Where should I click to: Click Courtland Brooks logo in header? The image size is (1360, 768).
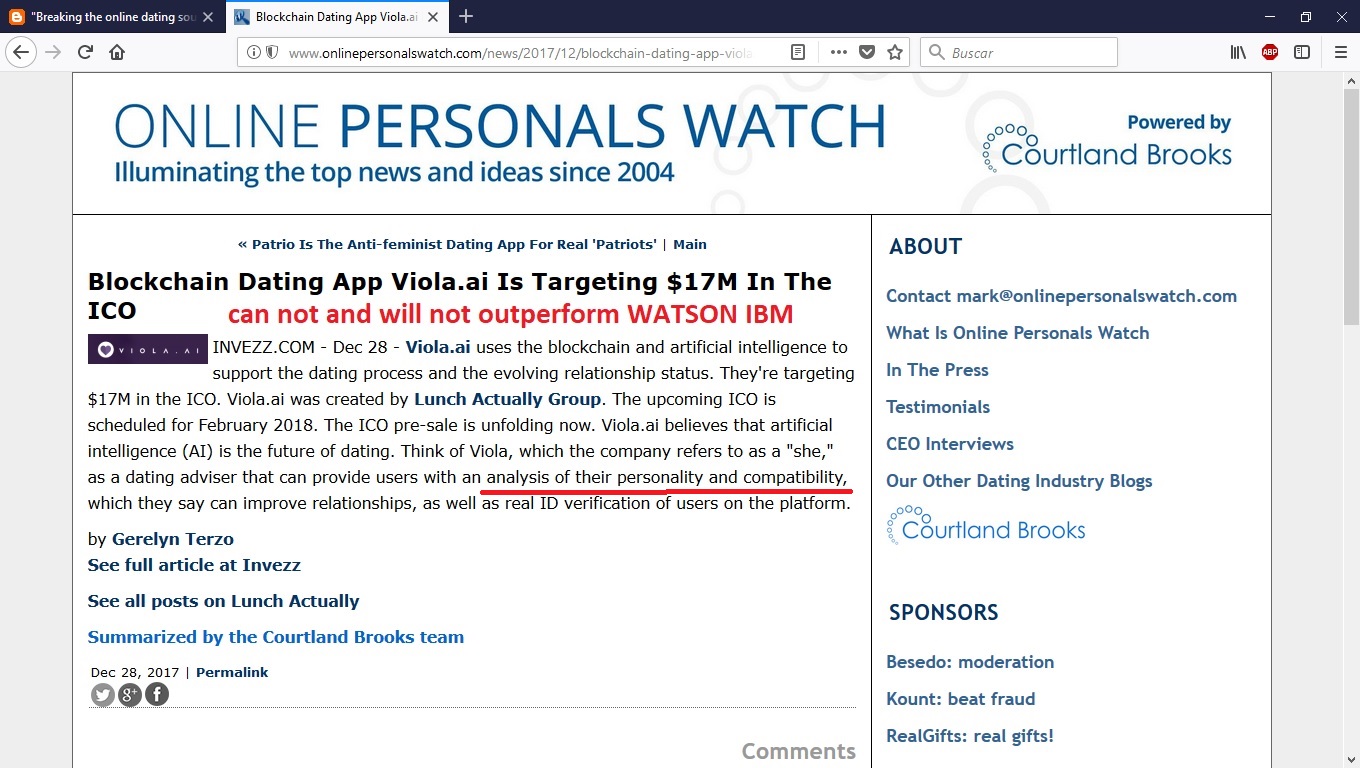point(1107,149)
